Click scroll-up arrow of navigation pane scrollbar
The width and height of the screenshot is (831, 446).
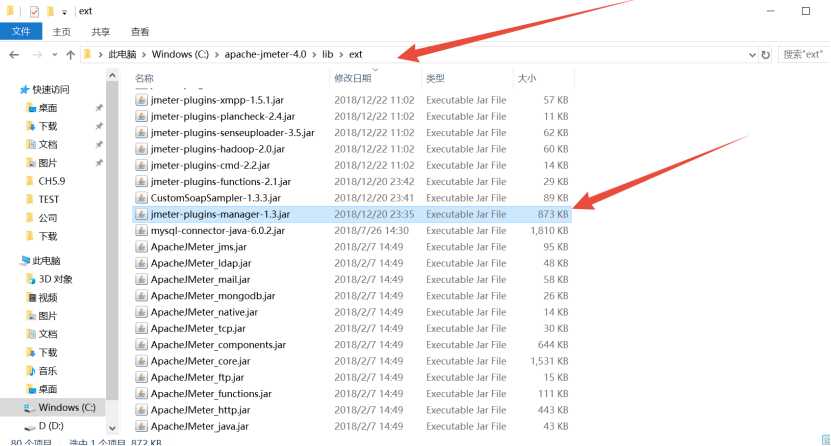[112, 76]
